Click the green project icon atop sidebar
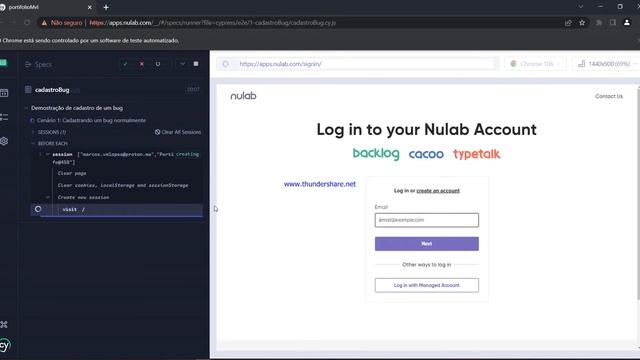This screenshot has height=360, width=640. (x=4, y=63)
